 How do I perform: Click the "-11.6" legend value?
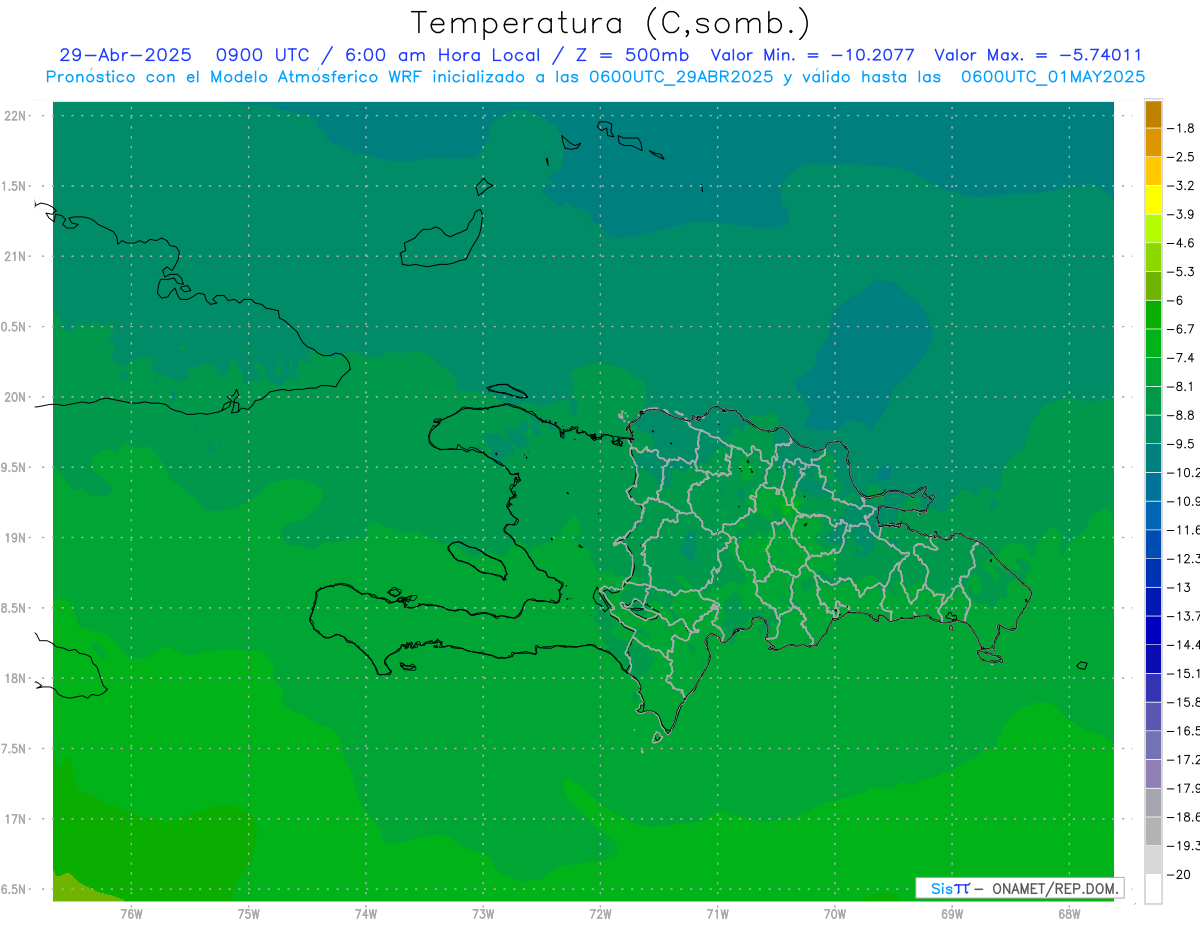click(x=1184, y=529)
